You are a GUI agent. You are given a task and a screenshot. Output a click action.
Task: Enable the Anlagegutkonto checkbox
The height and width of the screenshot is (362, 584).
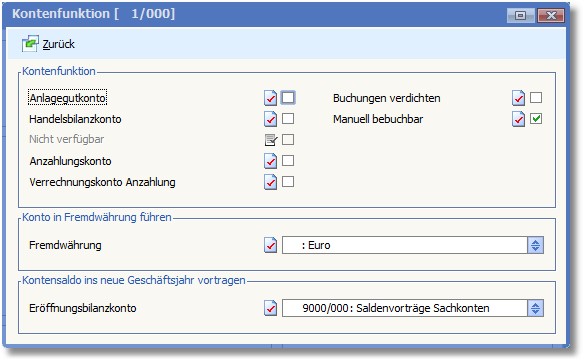point(288,98)
